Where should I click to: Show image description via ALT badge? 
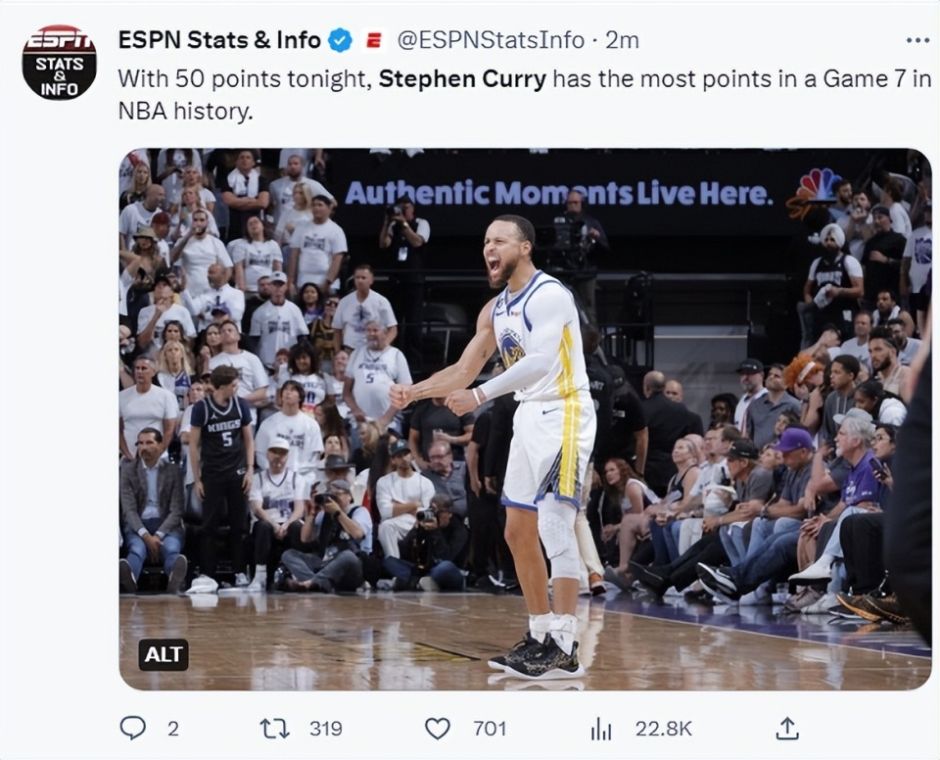(163, 654)
